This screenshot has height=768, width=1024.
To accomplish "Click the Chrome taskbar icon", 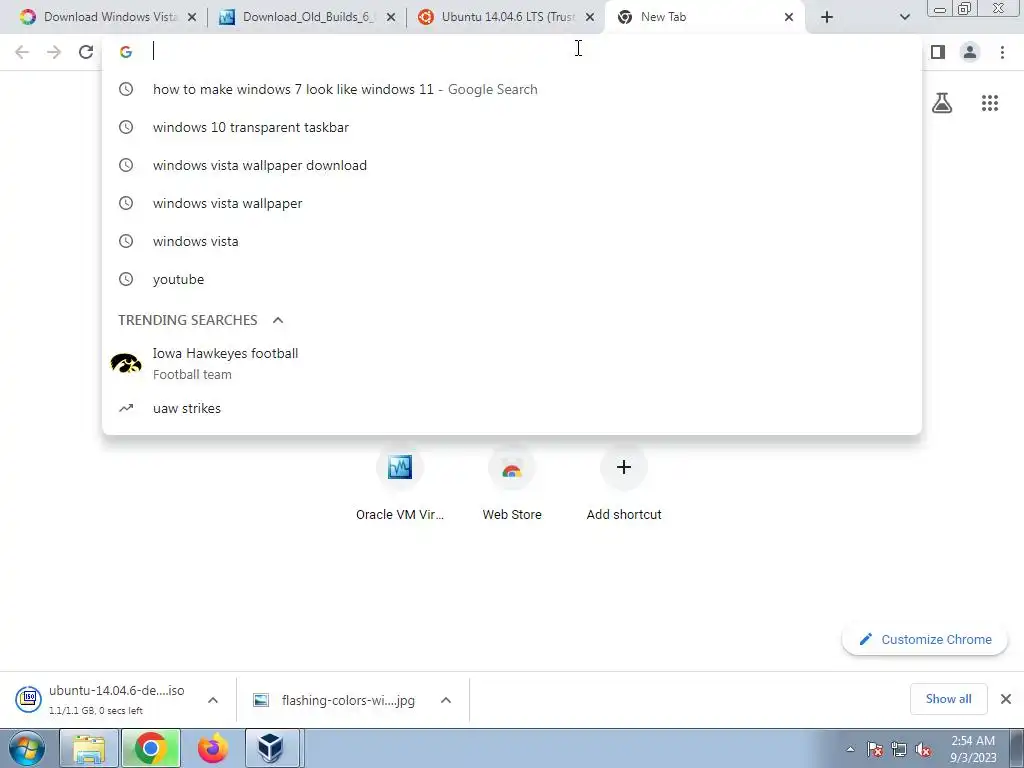I will tap(150, 748).
